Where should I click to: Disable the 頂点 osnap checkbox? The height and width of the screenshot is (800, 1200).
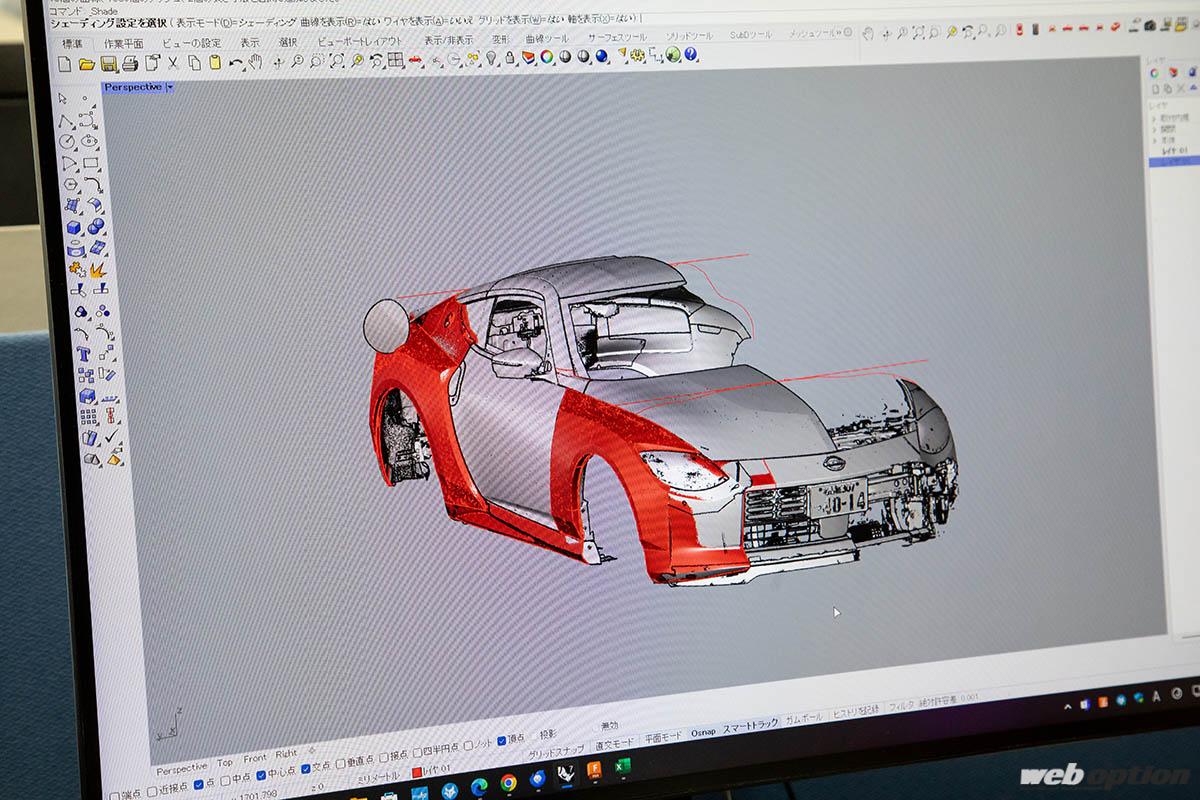point(502,740)
